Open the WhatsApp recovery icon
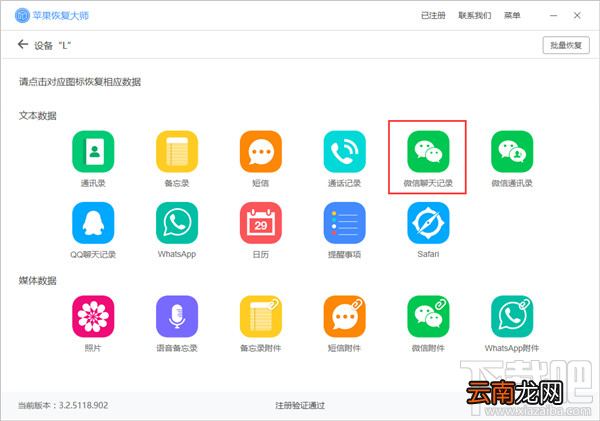600x421 pixels. 177,223
